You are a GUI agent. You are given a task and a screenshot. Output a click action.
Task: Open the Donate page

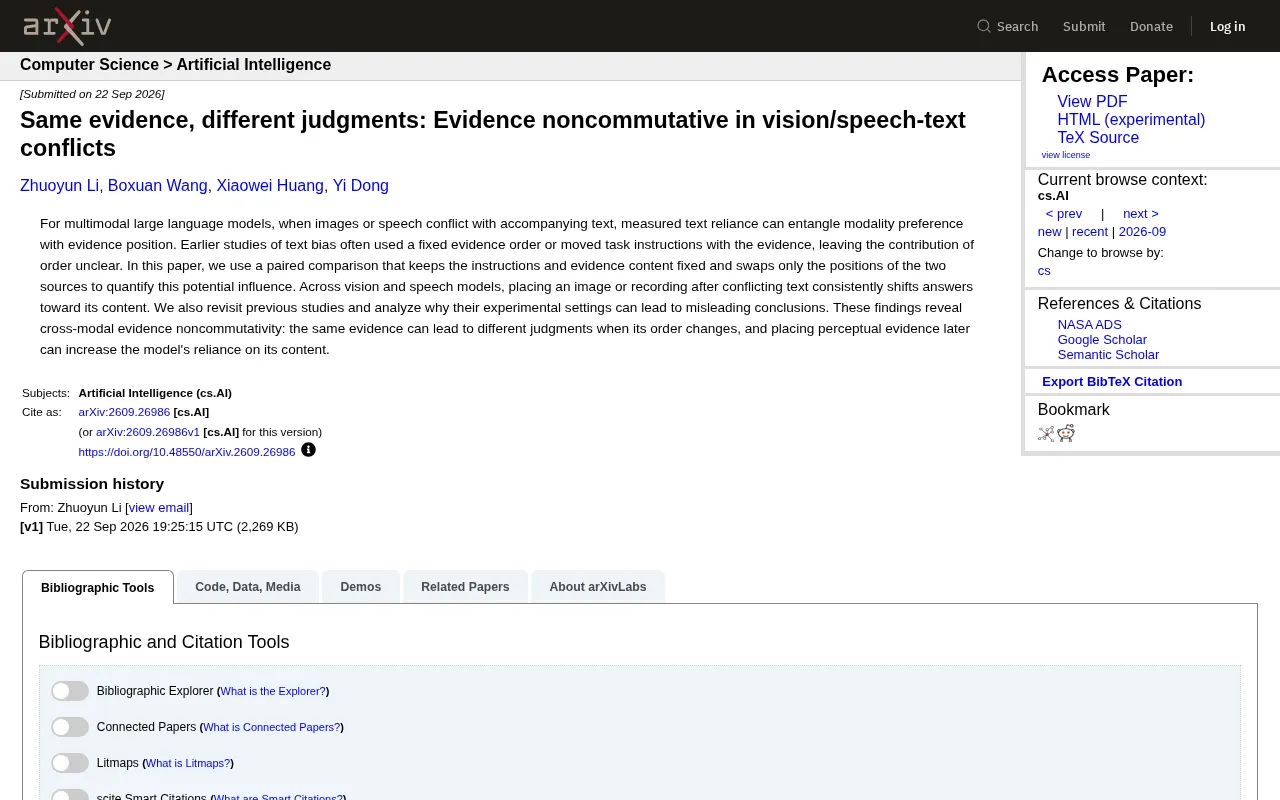[x=1151, y=26]
